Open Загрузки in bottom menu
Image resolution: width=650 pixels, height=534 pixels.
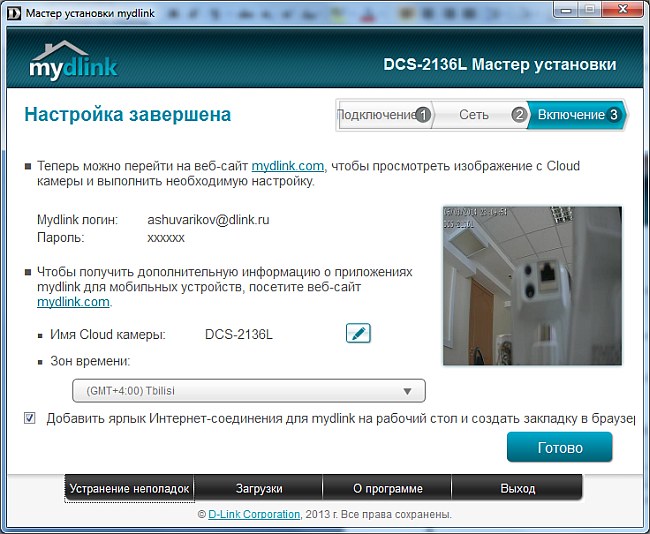point(258,489)
